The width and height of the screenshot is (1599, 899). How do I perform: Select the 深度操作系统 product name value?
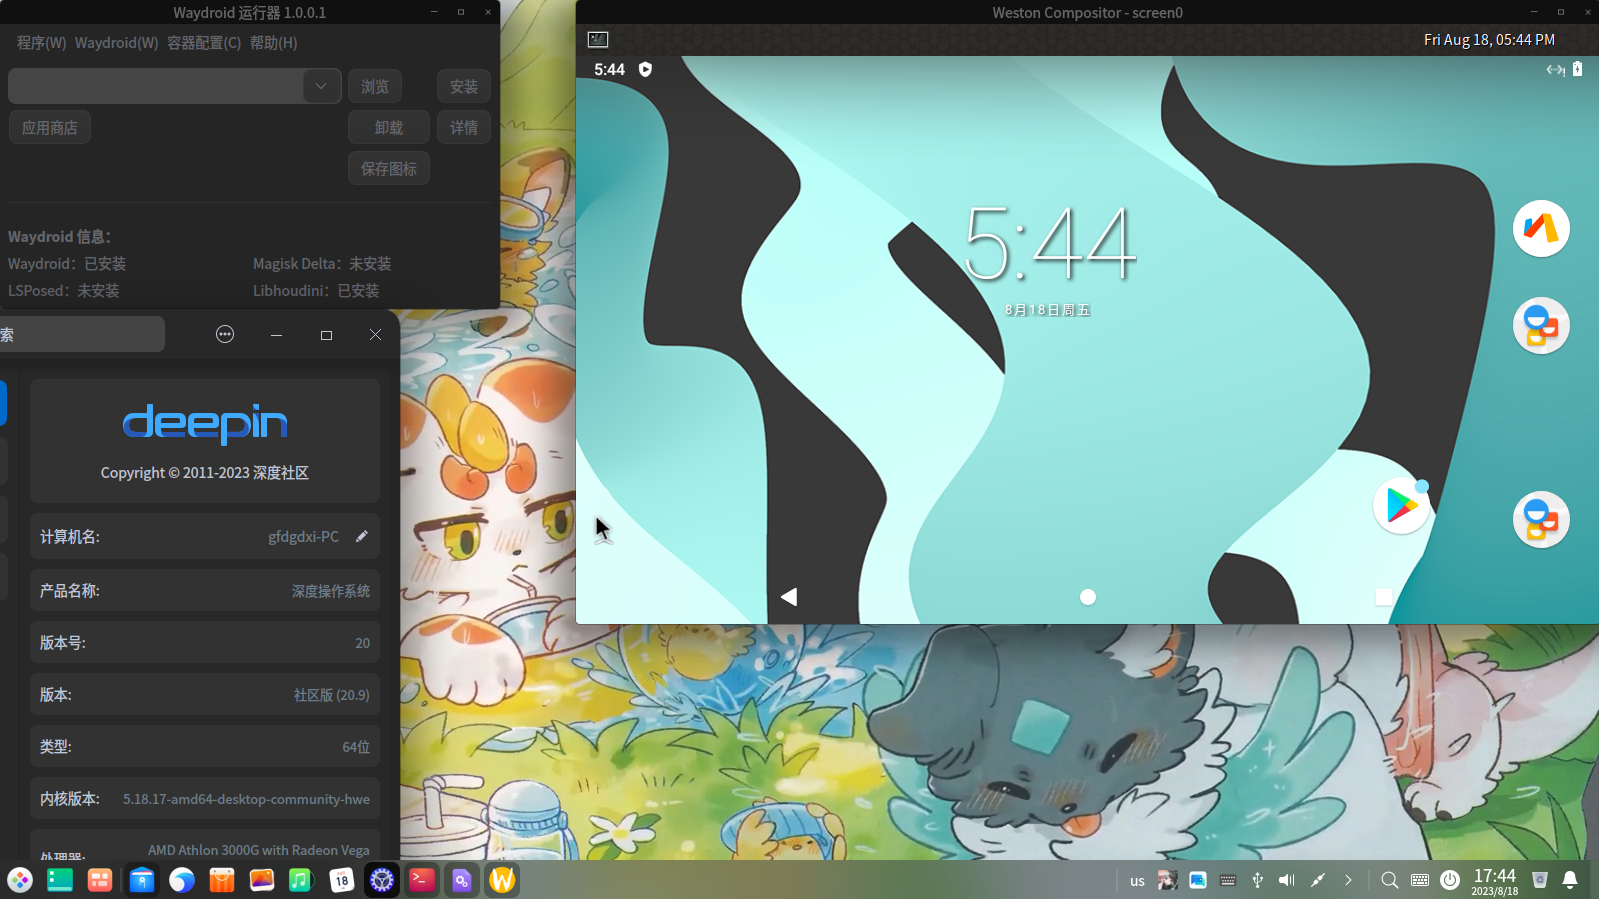click(330, 591)
